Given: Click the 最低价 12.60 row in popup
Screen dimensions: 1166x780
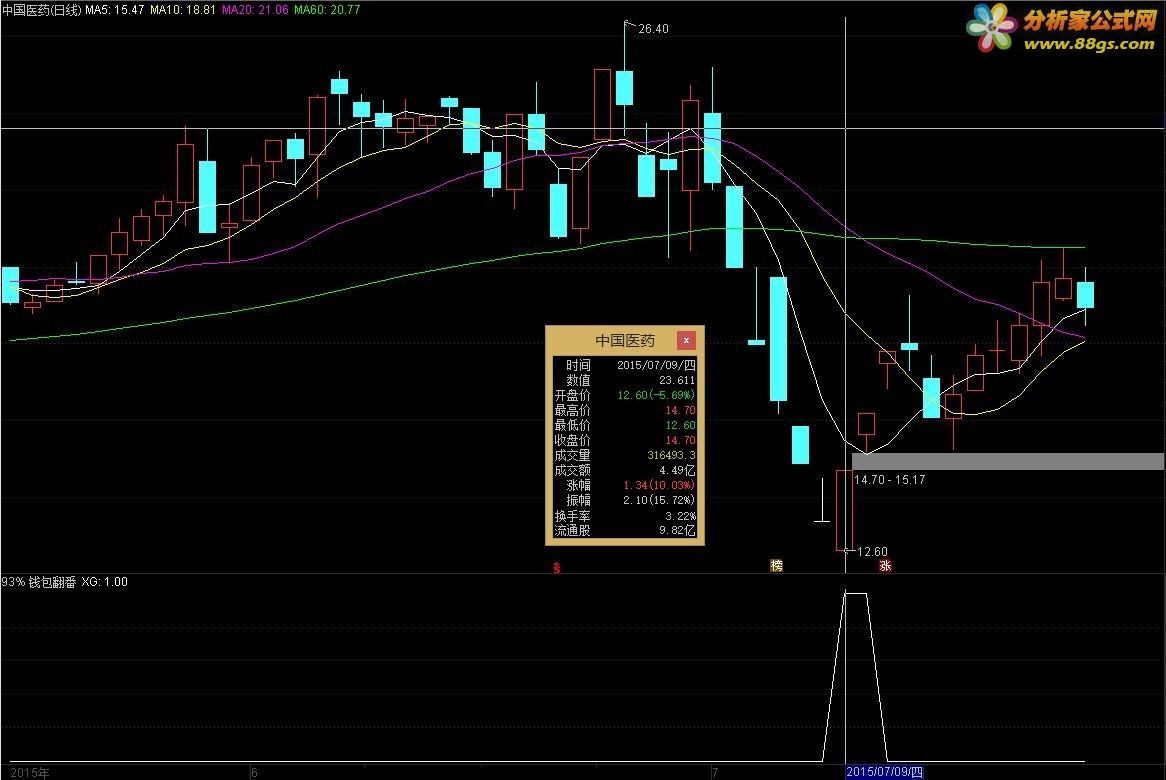Looking at the screenshot, I should pos(625,425).
